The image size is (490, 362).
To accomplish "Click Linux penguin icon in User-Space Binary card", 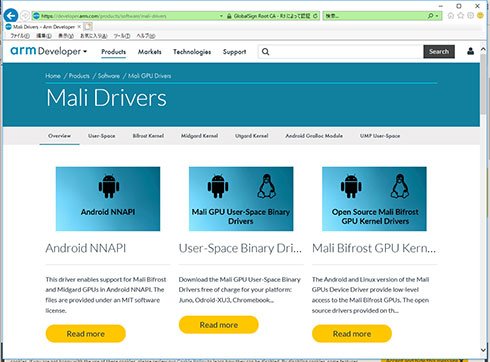I will coord(267,186).
